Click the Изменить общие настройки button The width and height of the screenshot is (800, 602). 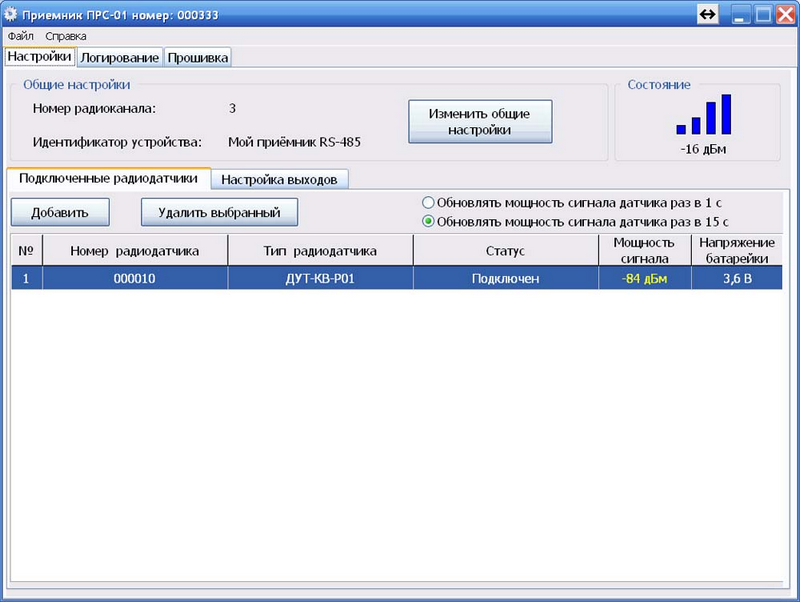tap(480, 121)
